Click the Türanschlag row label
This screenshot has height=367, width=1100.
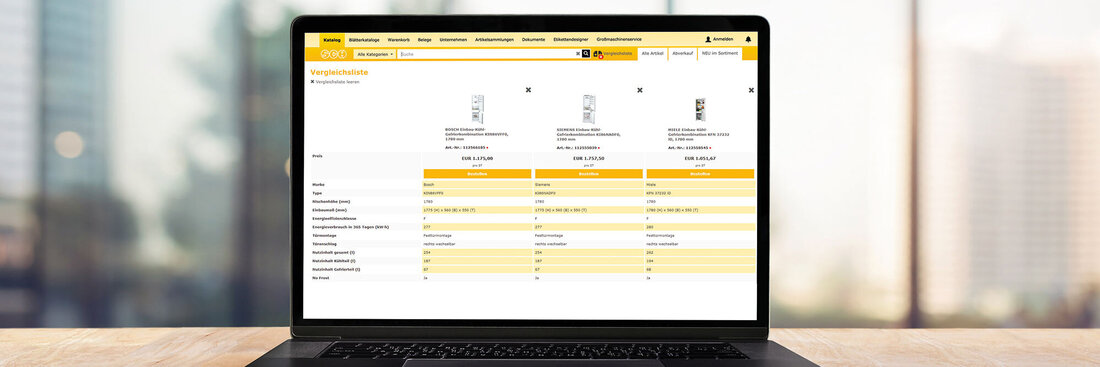[x=325, y=243]
